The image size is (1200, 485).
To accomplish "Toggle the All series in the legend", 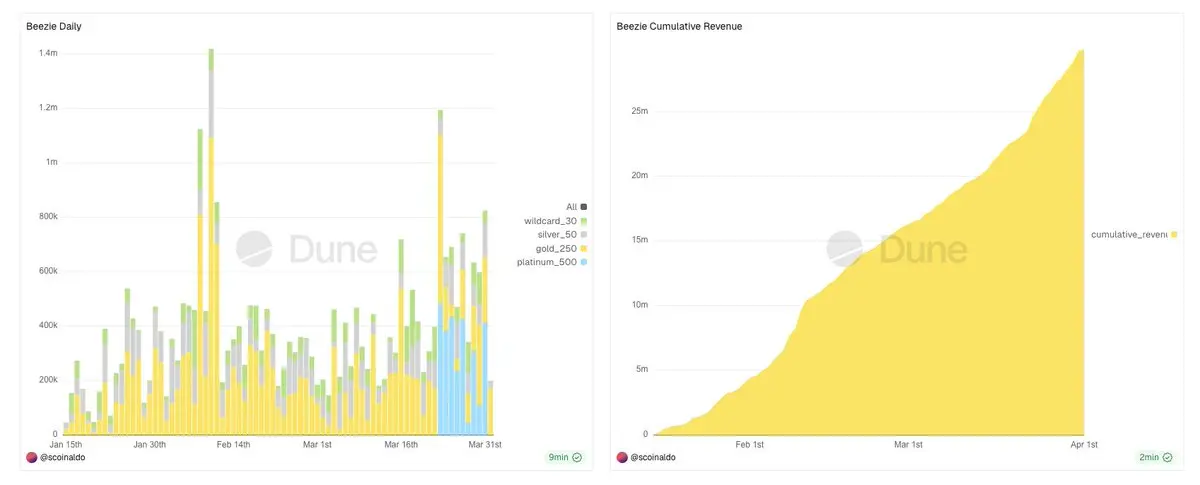I will pos(577,207).
